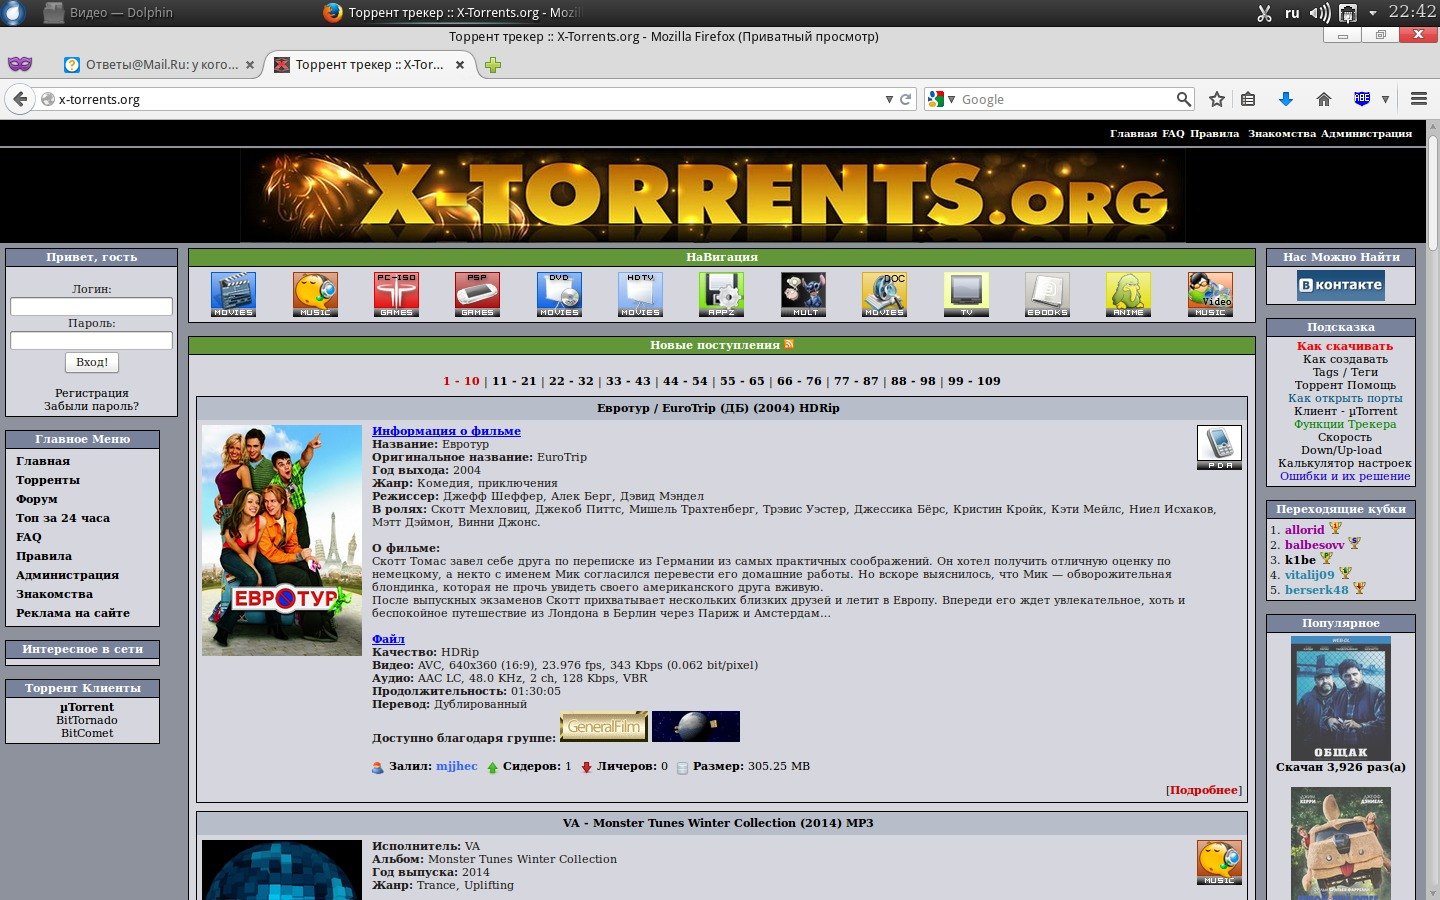Open the Подробнее link for EuroTrip
Viewport: 1440px width, 900px height.
coord(1204,790)
